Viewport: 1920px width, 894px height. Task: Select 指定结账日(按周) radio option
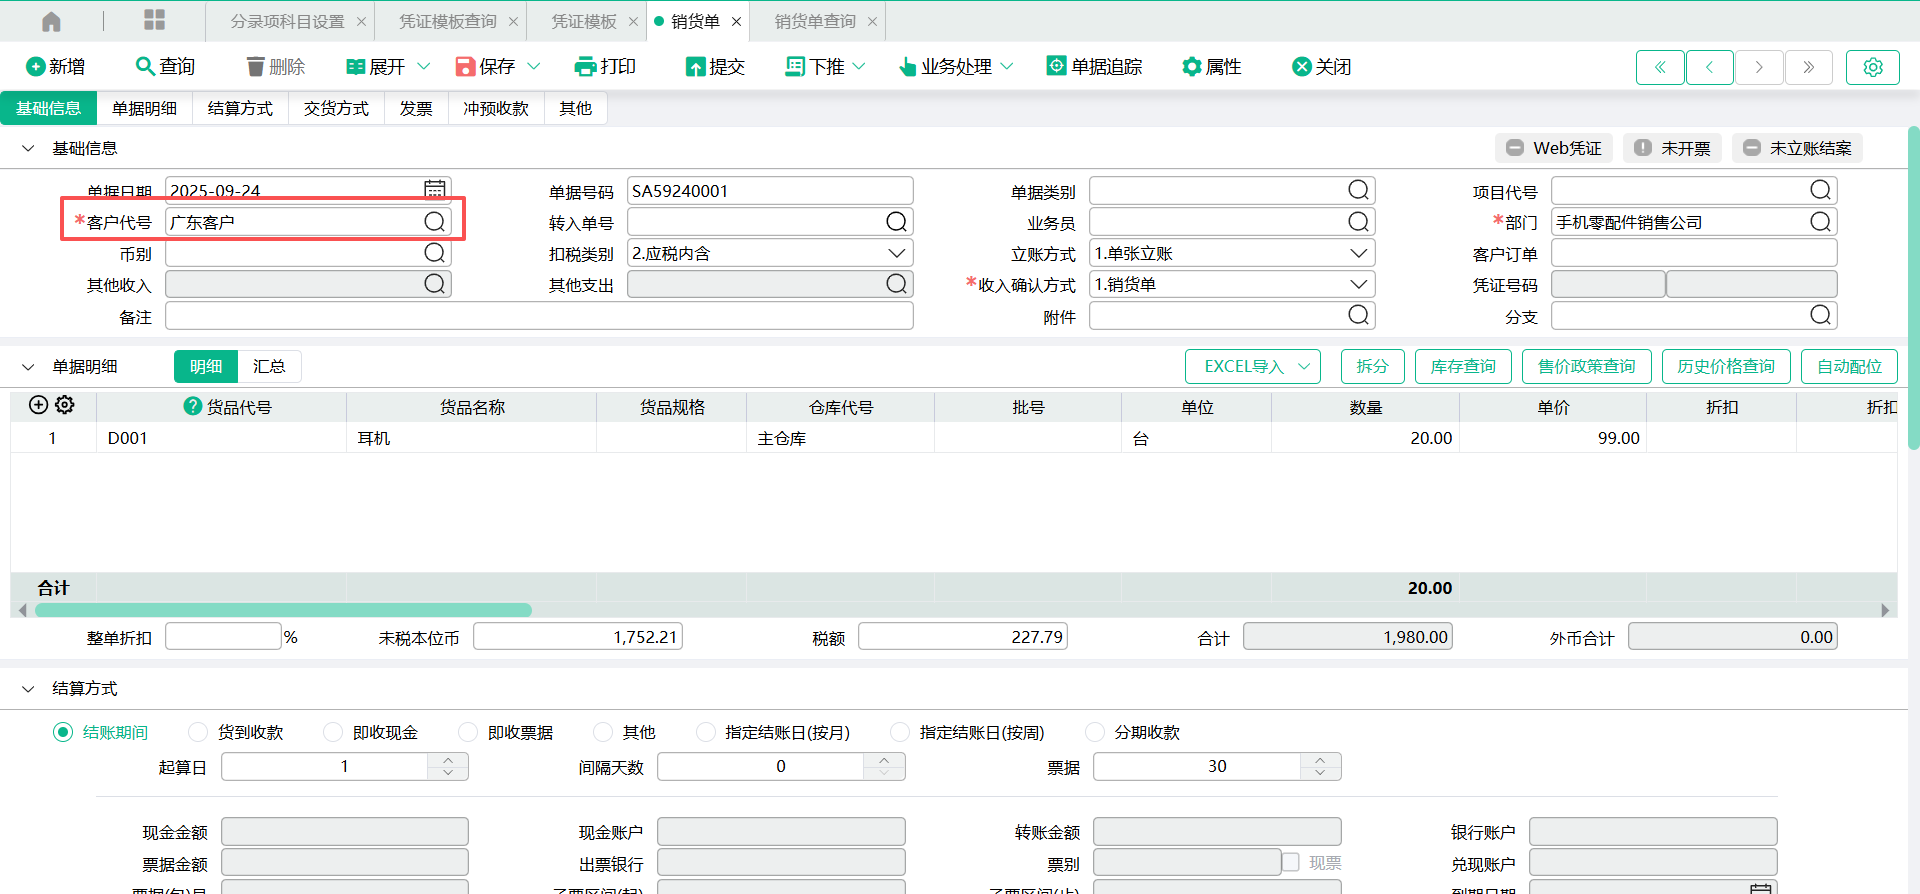(x=900, y=732)
